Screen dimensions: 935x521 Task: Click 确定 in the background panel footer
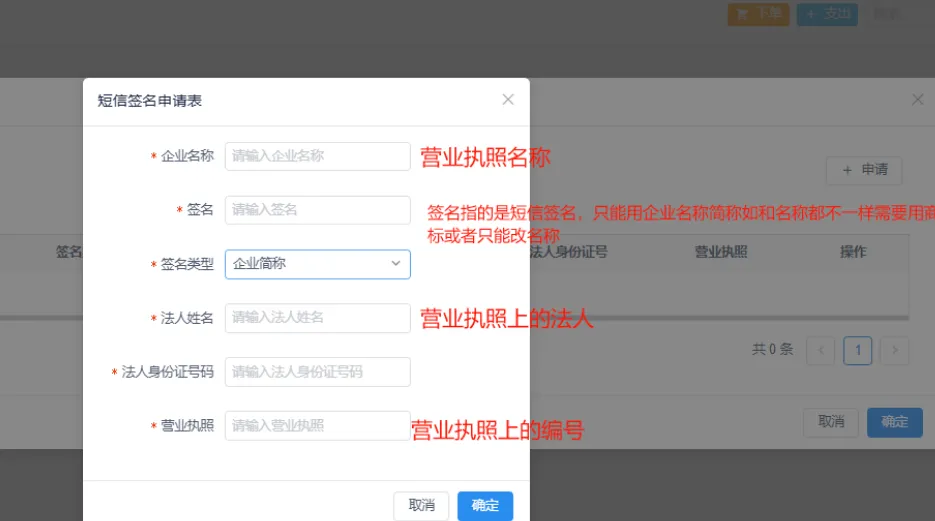click(x=894, y=422)
